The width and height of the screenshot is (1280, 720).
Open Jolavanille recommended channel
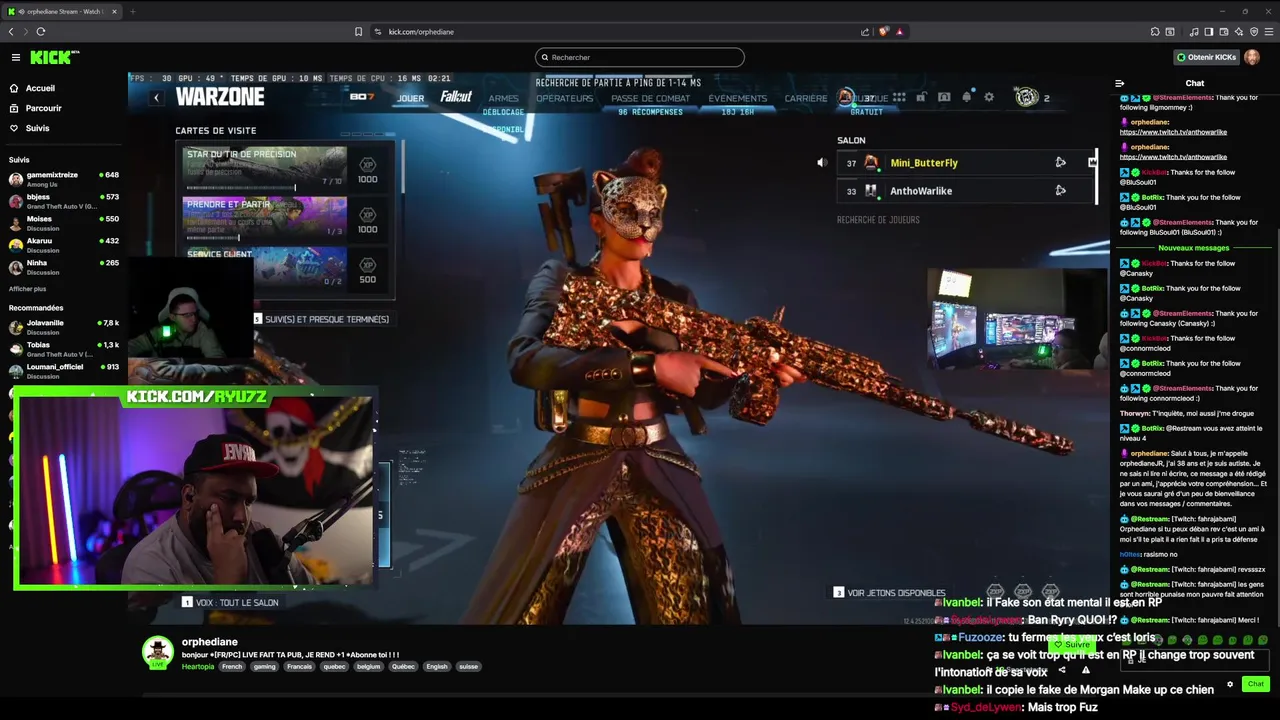pos(63,327)
